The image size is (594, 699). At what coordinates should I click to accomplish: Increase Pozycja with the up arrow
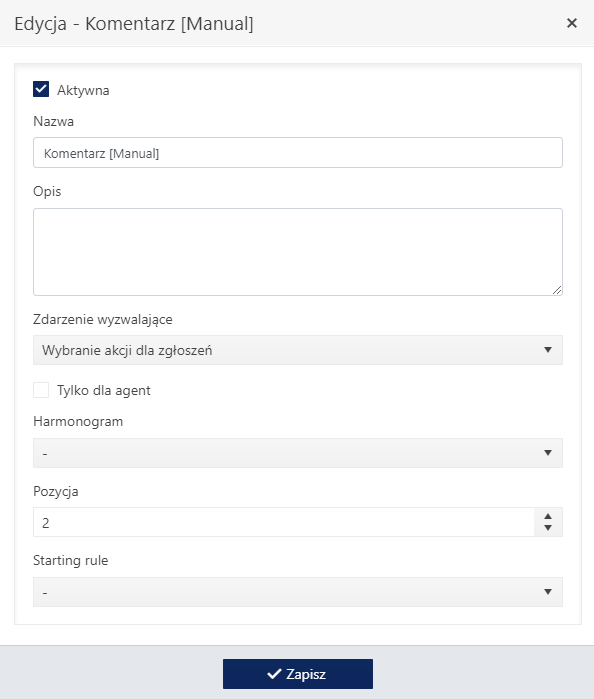click(548, 516)
